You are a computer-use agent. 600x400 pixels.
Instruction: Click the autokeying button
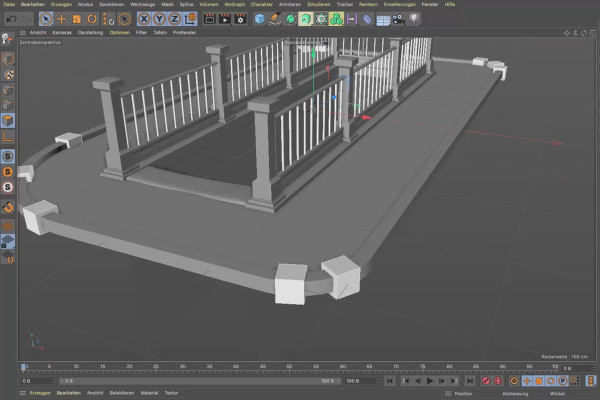tap(498, 381)
